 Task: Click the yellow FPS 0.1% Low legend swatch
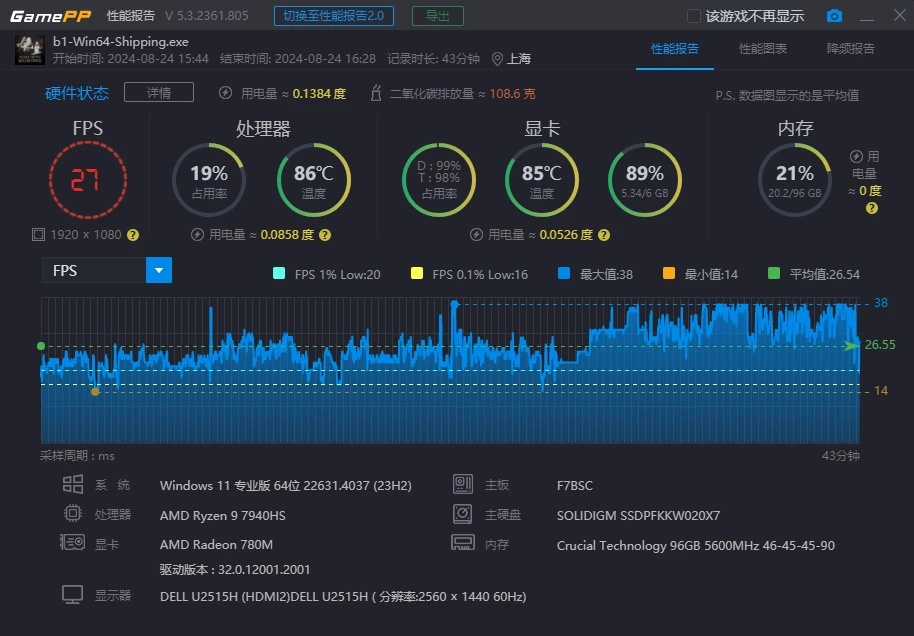click(x=417, y=273)
